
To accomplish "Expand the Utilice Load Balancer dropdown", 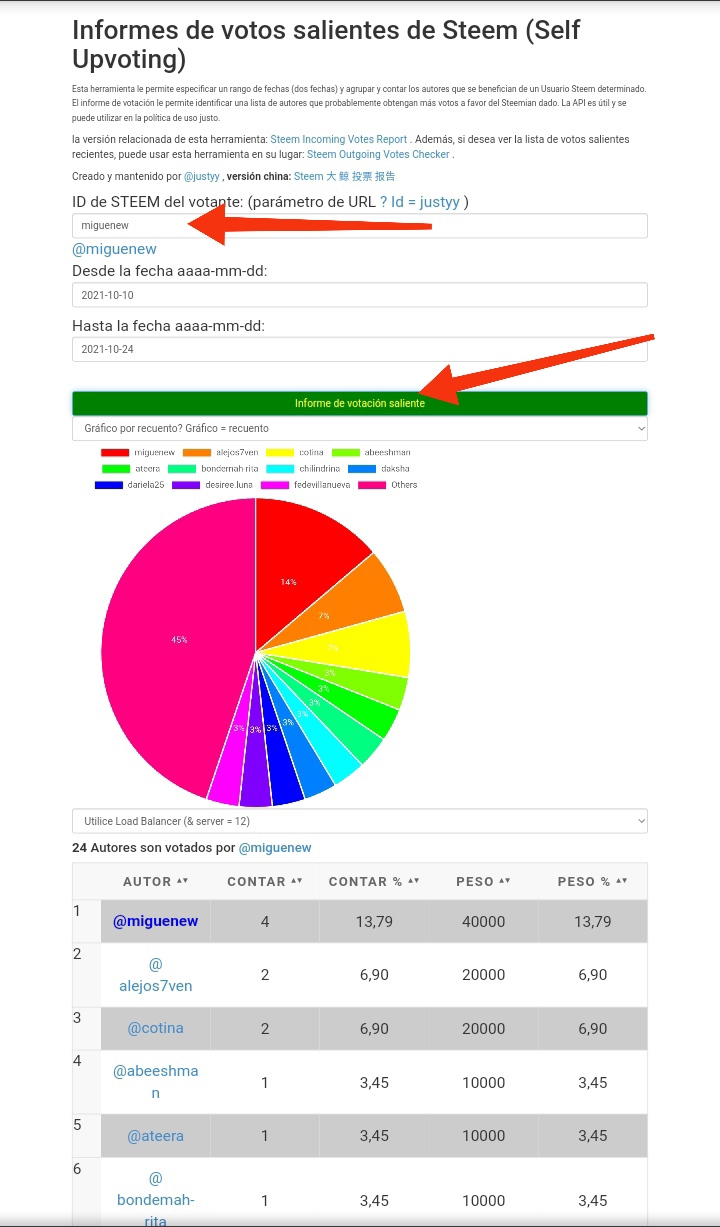I will pyautogui.click(x=360, y=821).
